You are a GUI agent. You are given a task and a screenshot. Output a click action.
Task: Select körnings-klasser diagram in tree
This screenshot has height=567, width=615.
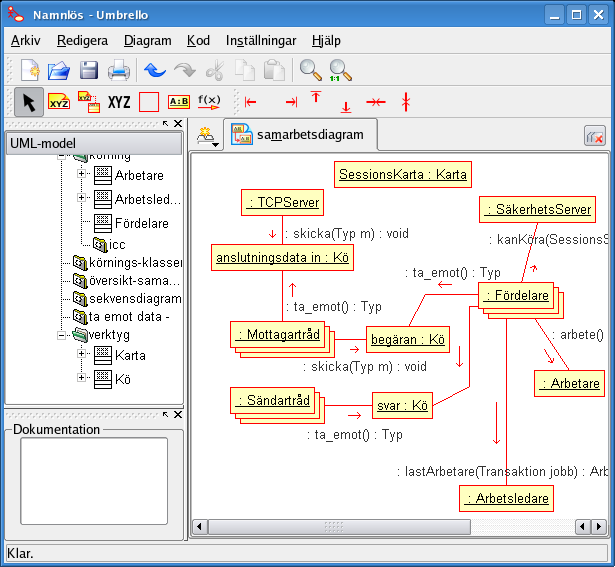(128, 262)
